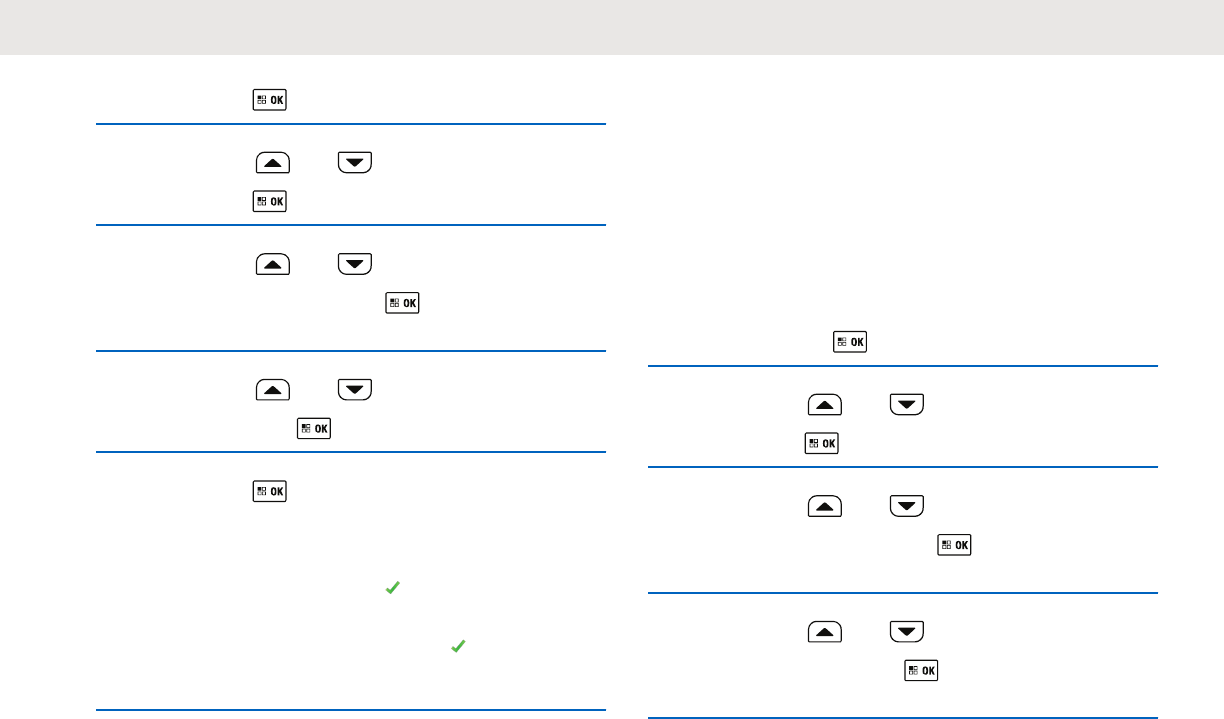Click the bottom OK key icon in right column
The image size is (1224, 719).
(x=921, y=670)
